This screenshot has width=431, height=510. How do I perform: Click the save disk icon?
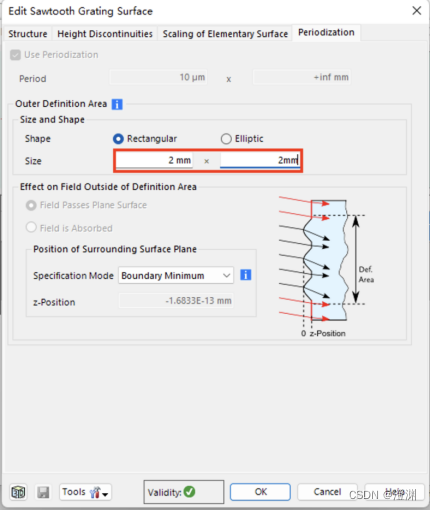point(43,492)
